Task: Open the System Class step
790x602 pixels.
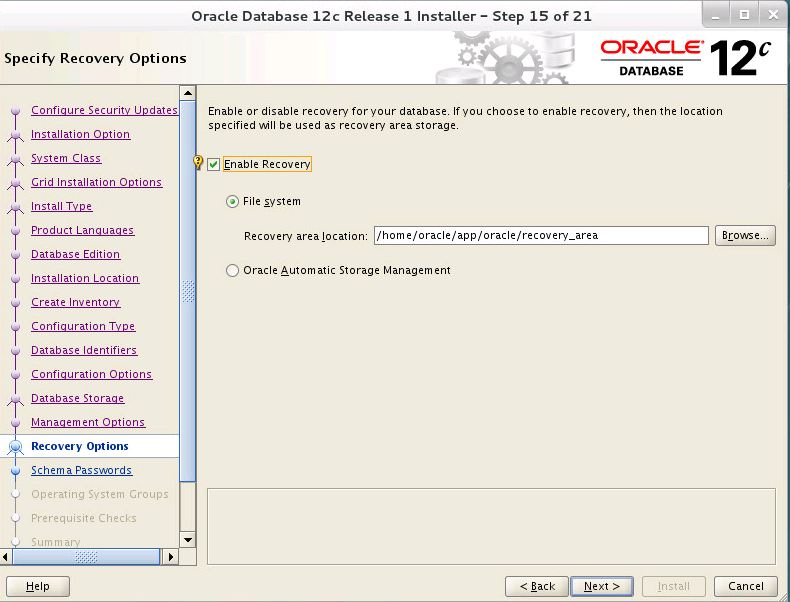Action: 66,158
